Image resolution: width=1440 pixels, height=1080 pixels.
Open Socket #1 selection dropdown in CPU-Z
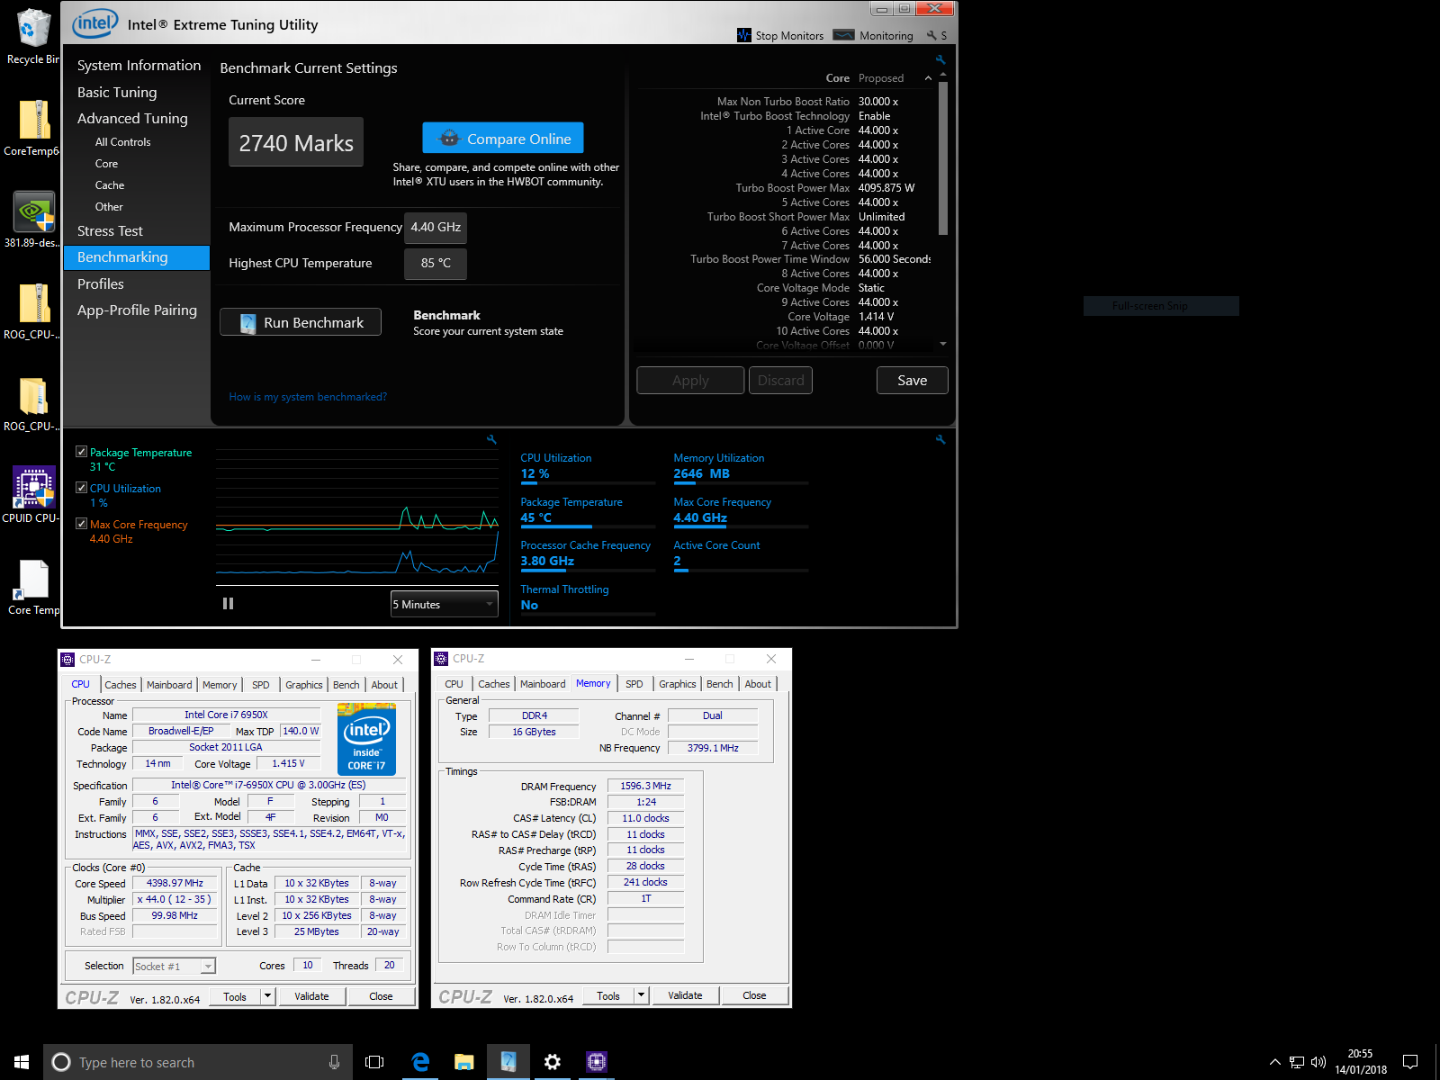[174, 966]
